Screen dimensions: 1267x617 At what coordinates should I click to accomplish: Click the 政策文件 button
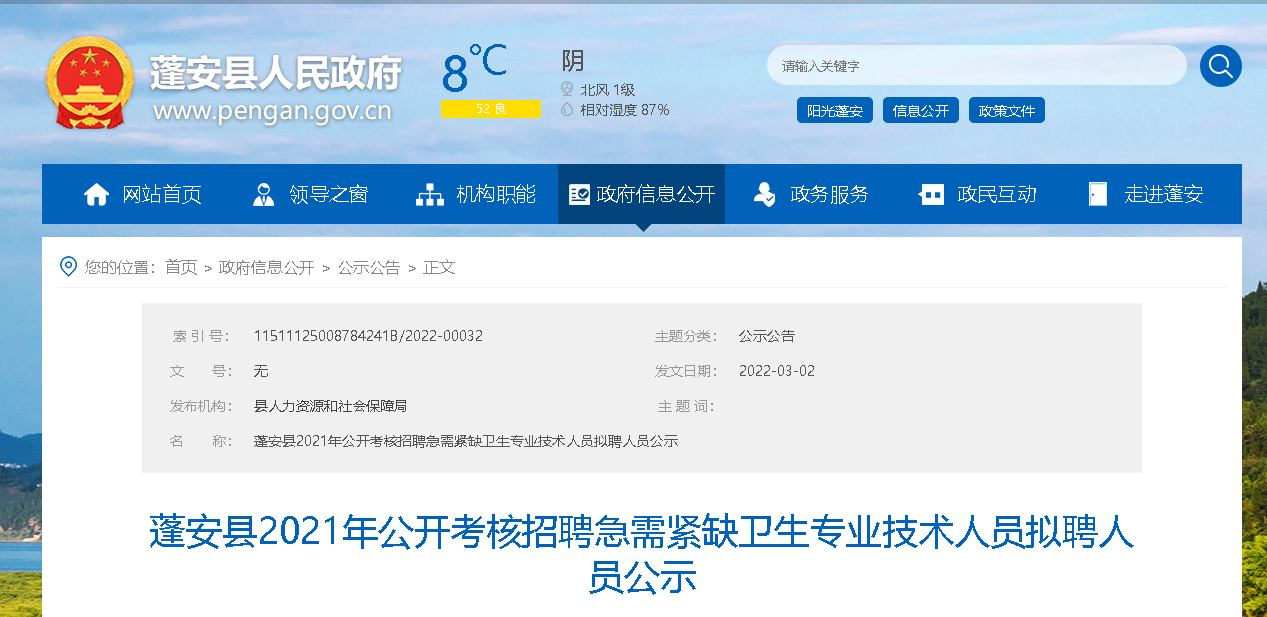[x=1007, y=111]
